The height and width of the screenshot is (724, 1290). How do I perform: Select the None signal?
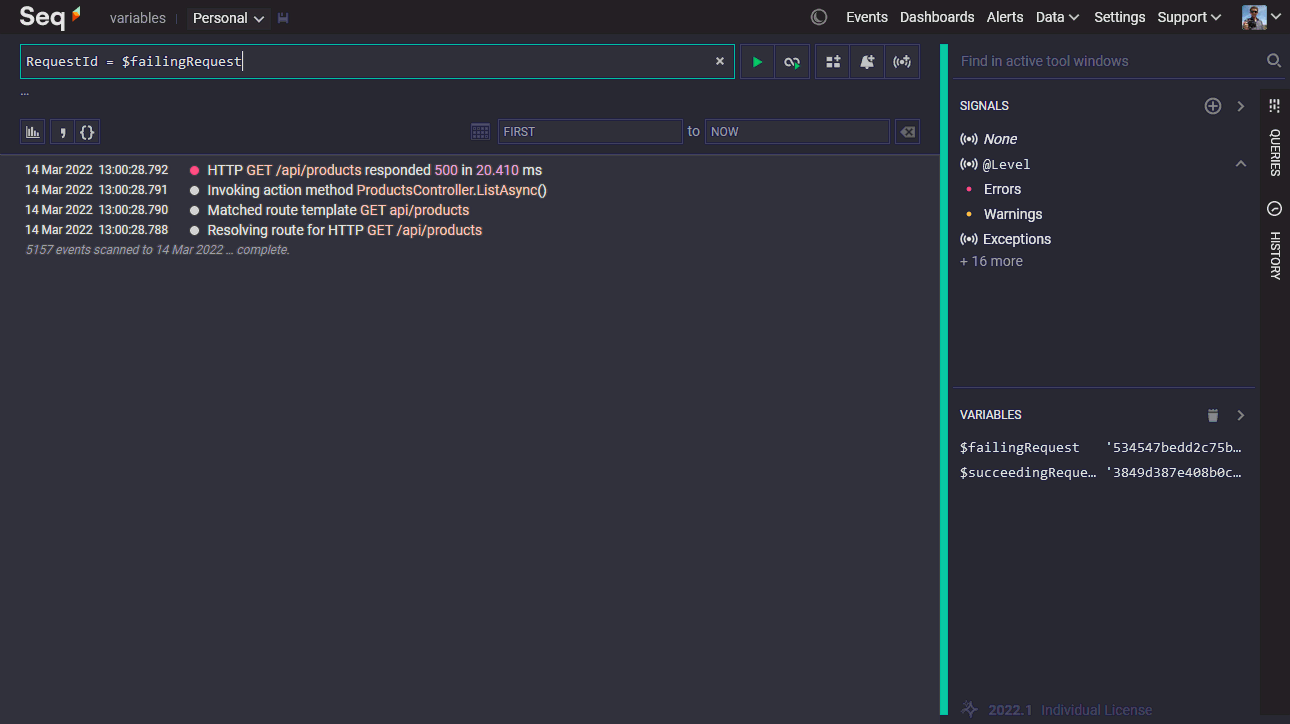1000,139
